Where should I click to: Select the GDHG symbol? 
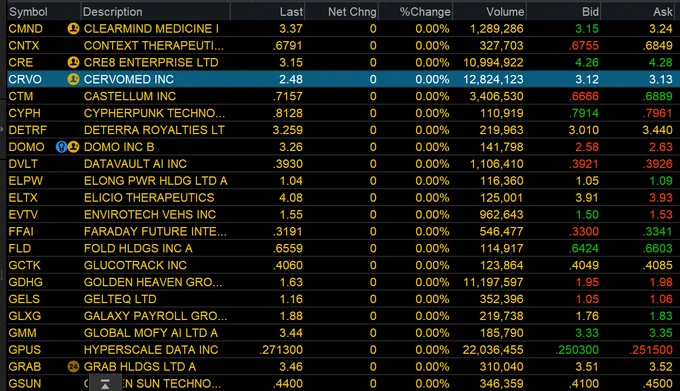(26, 282)
